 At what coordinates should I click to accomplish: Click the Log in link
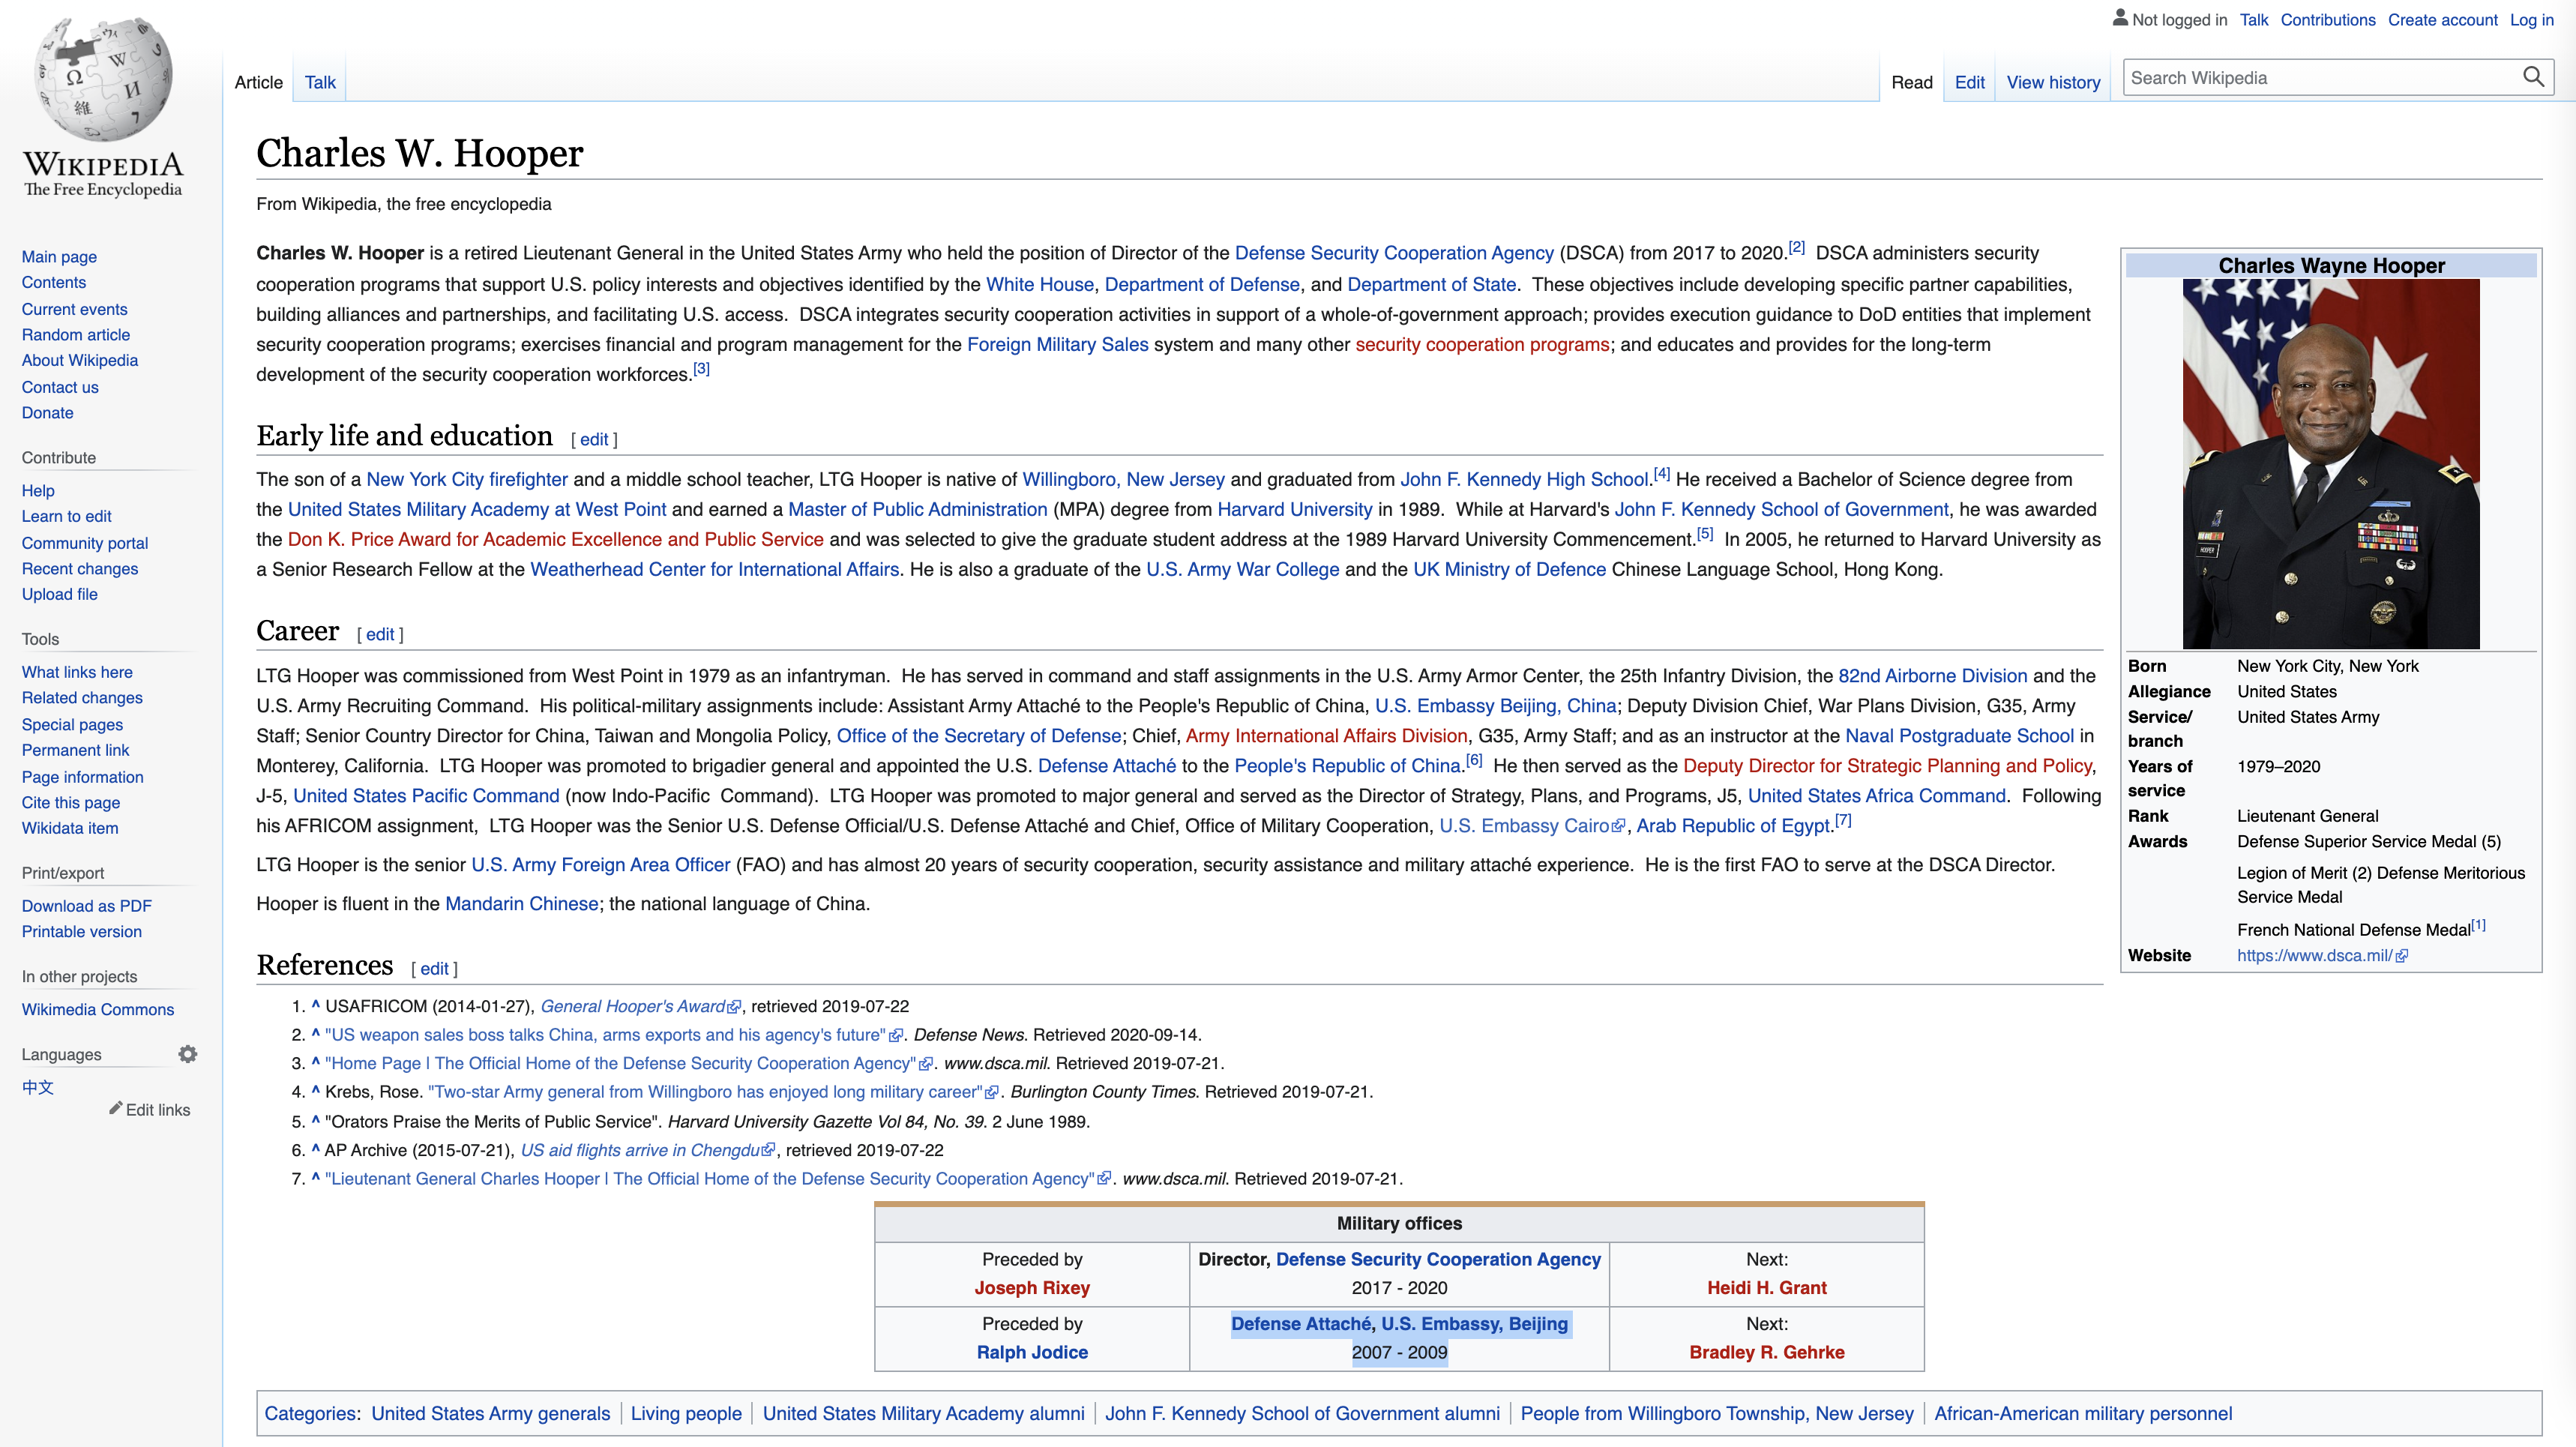2531,19
